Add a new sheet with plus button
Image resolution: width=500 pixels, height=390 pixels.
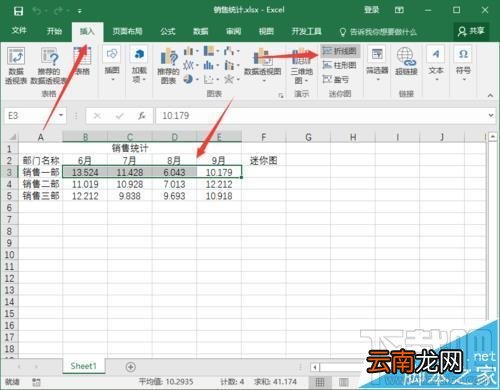[131, 367]
